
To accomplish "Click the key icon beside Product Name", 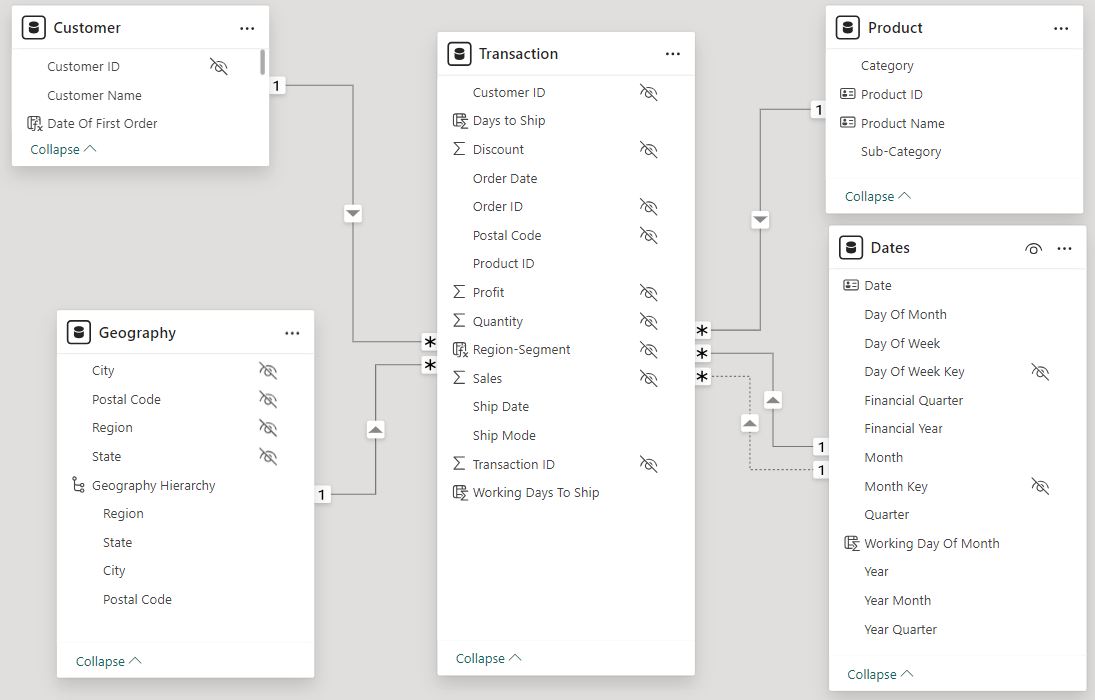I will pyautogui.click(x=848, y=122).
